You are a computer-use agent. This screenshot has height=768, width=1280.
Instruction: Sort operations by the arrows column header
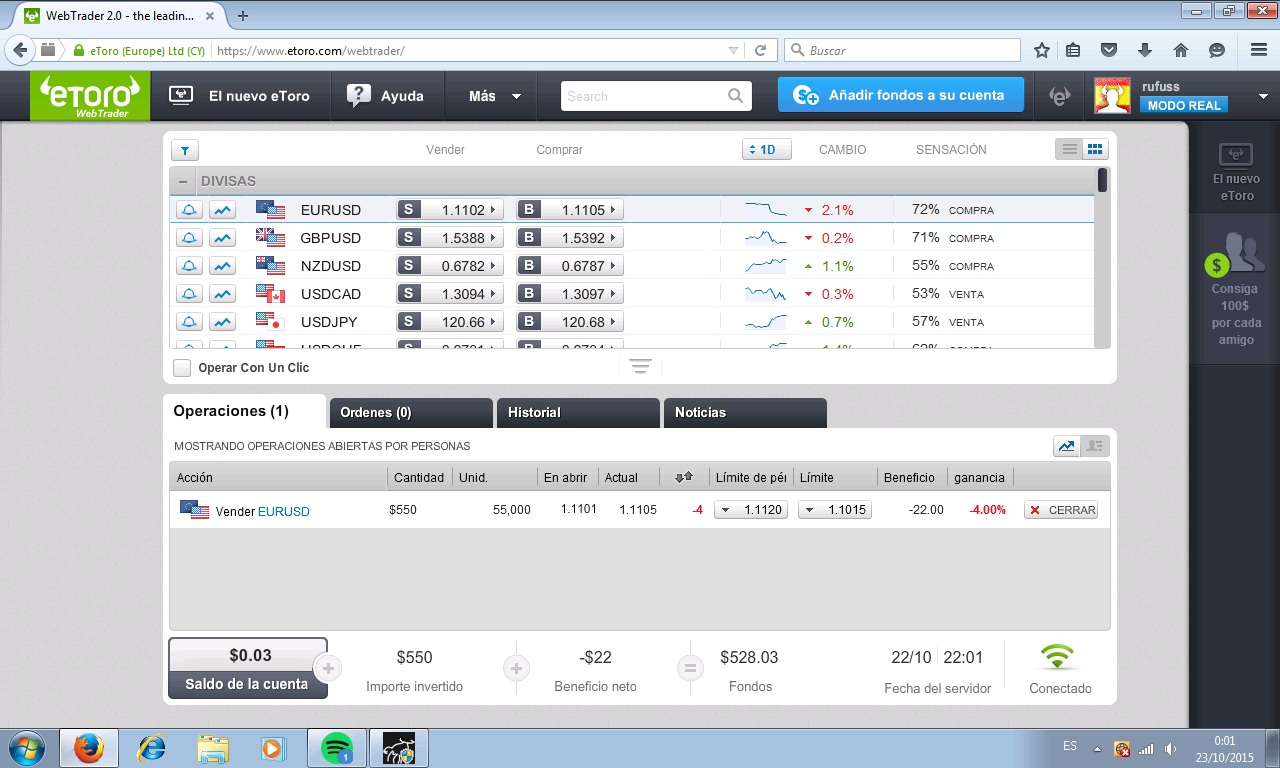click(x=684, y=477)
